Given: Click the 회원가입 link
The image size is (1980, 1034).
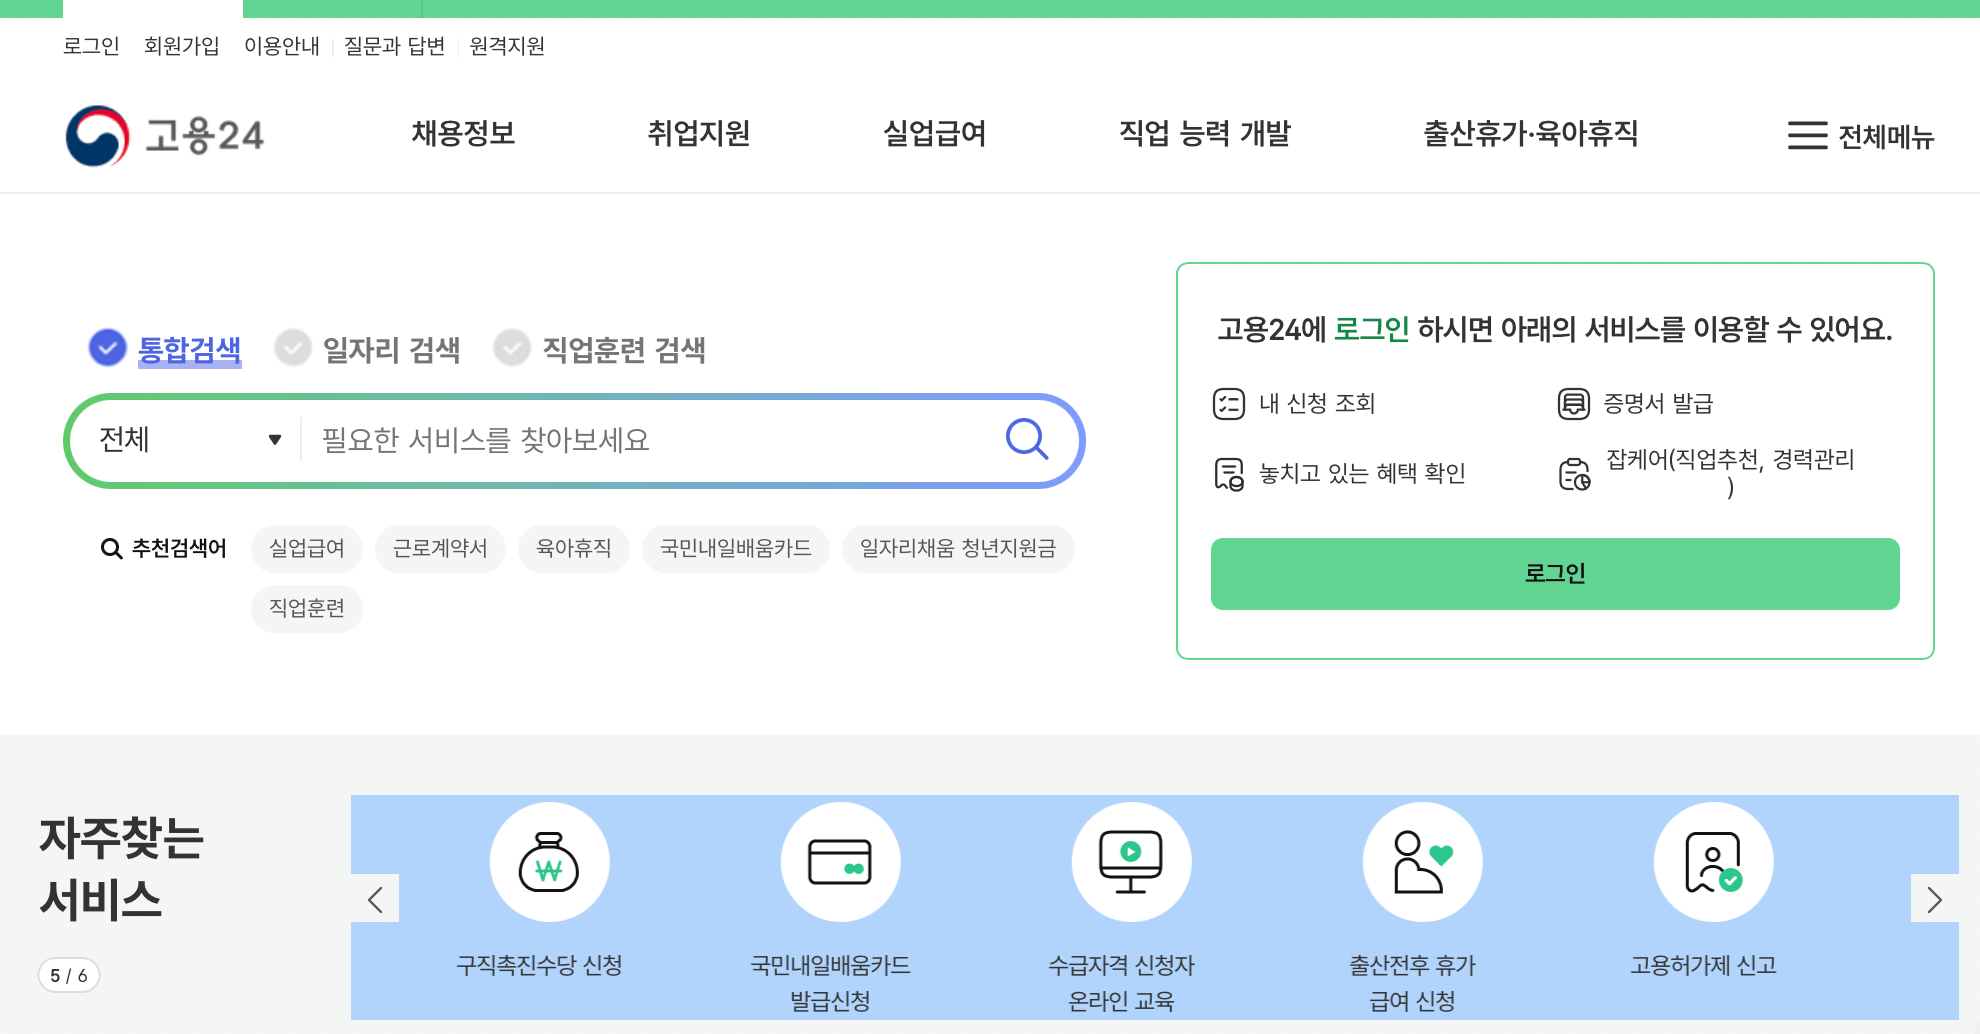Looking at the screenshot, I should click(x=181, y=46).
